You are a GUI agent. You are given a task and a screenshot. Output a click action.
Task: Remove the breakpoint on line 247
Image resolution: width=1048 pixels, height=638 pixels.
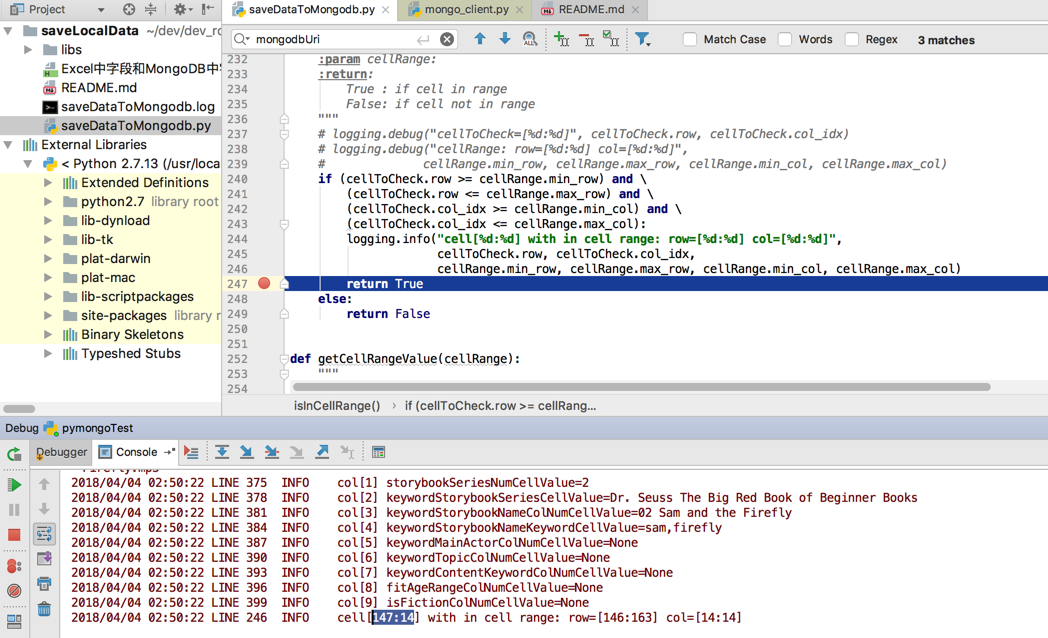point(264,283)
